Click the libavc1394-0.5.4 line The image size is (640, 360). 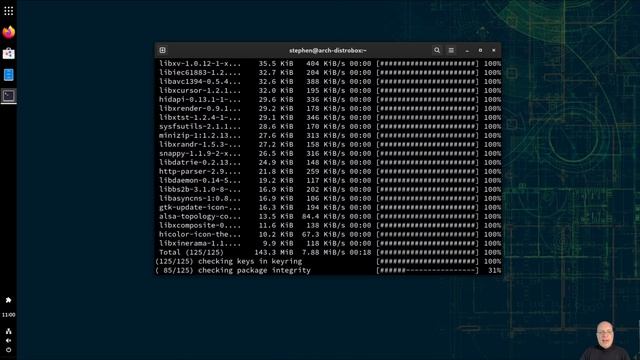[x=330, y=82]
